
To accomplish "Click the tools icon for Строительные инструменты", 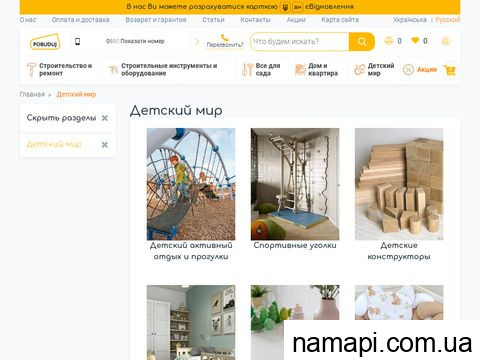I will tap(113, 69).
